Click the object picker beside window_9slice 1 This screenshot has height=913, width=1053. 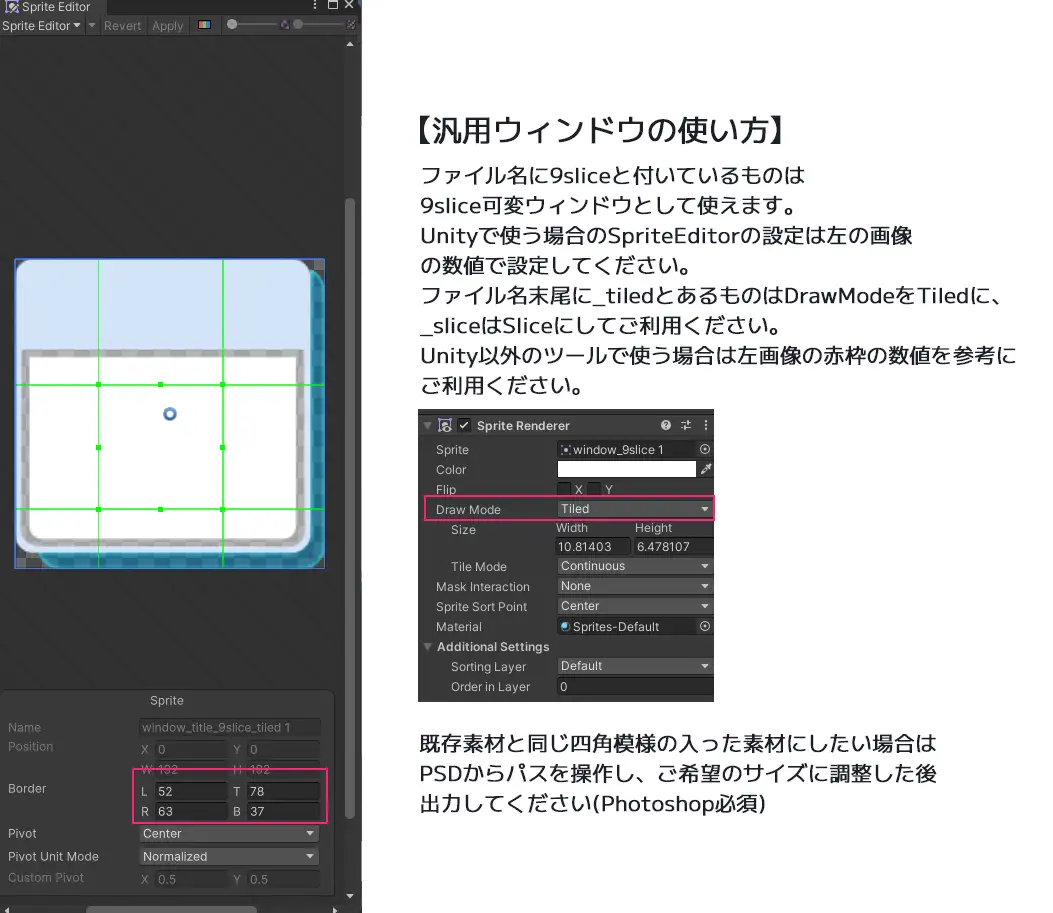(705, 448)
